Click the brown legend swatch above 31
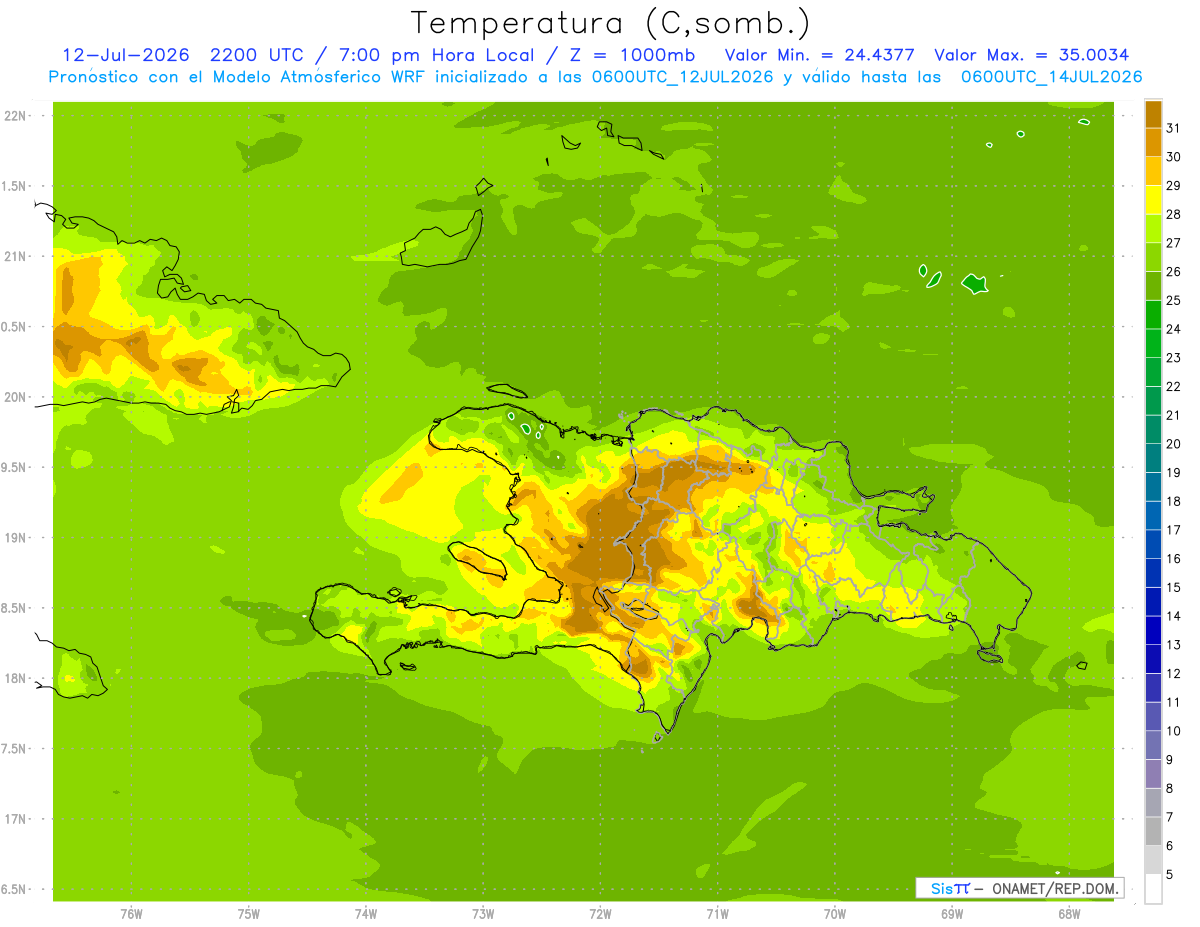 (1153, 114)
